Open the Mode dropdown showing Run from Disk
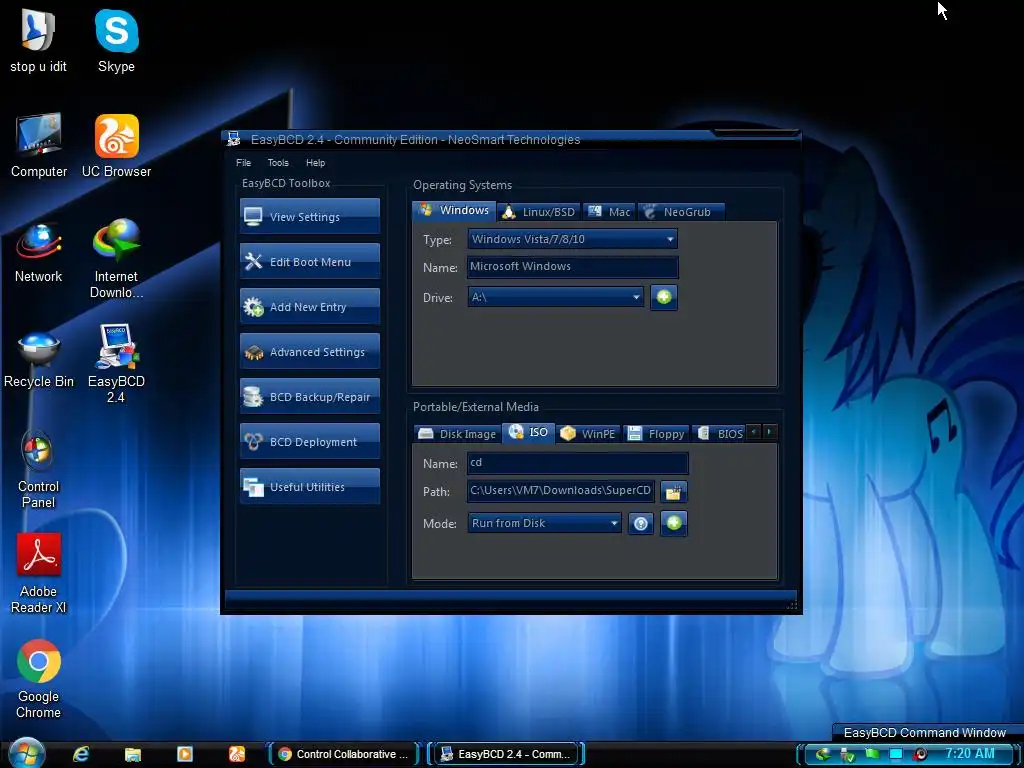 tap(544, 523)
